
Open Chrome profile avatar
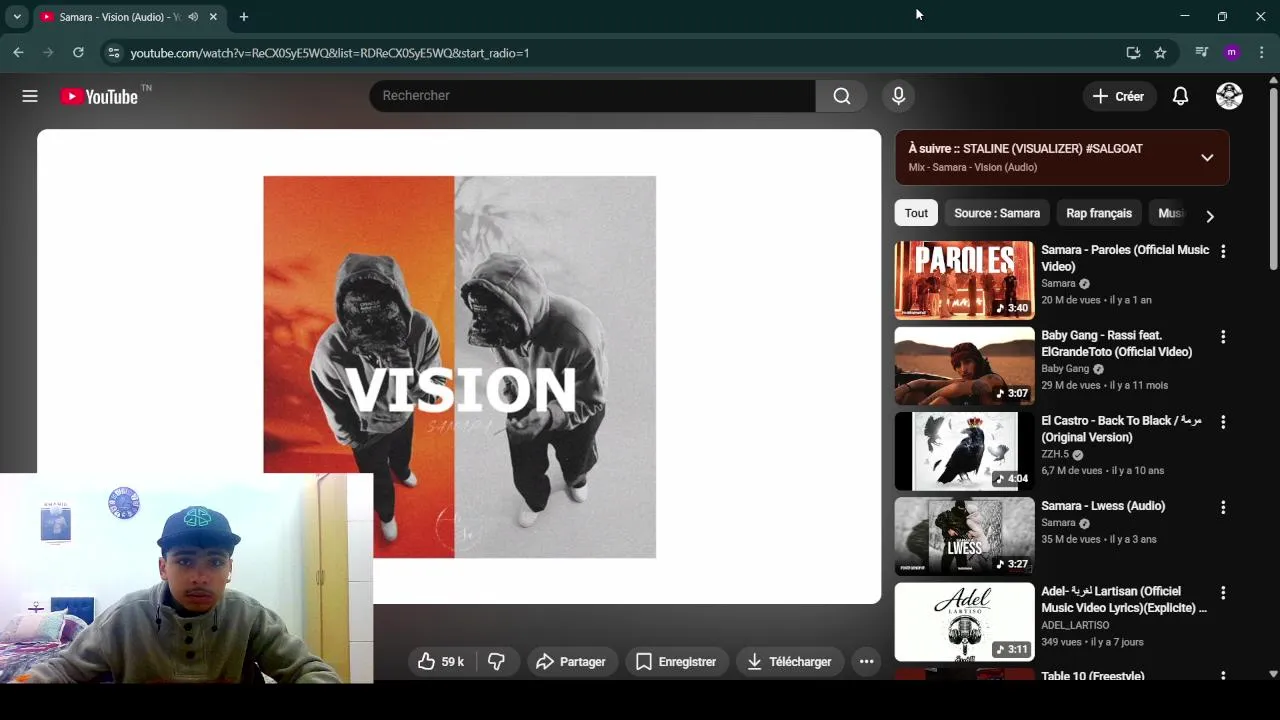pyautogui.click(x=1231, y=52)
